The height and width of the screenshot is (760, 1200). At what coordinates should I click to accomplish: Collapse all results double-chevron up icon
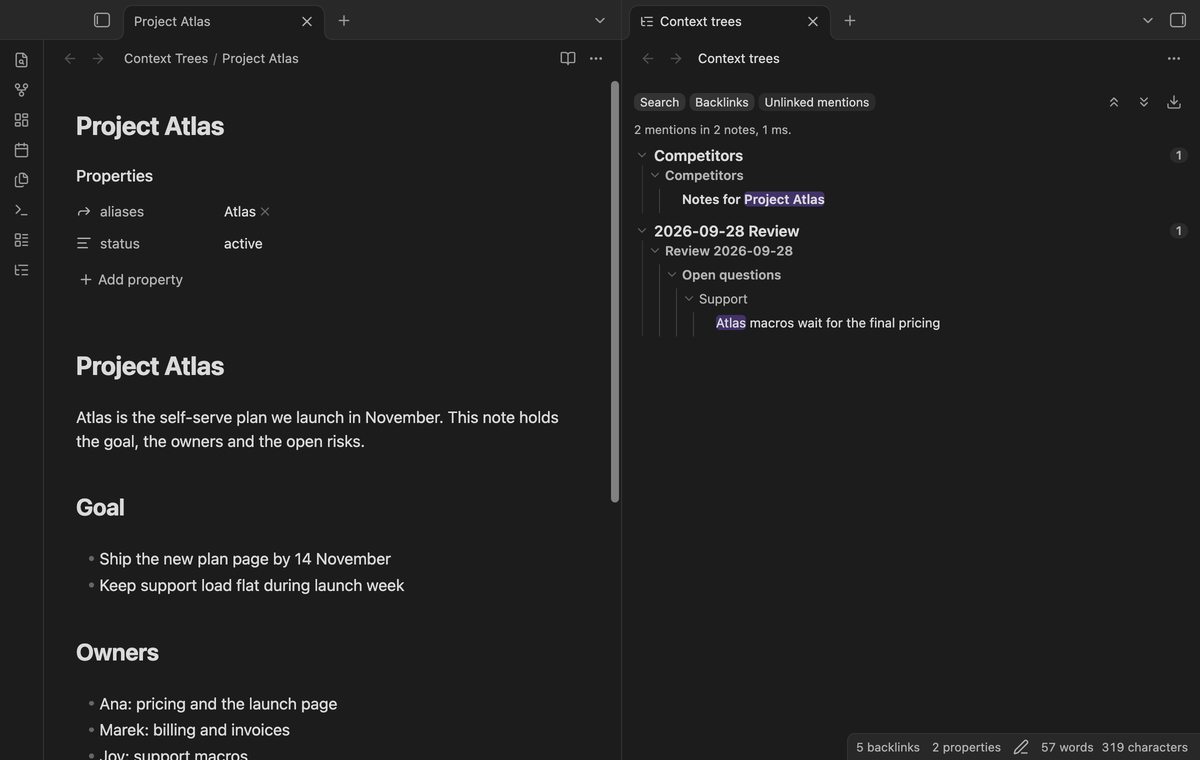(x=1114, y=102)
